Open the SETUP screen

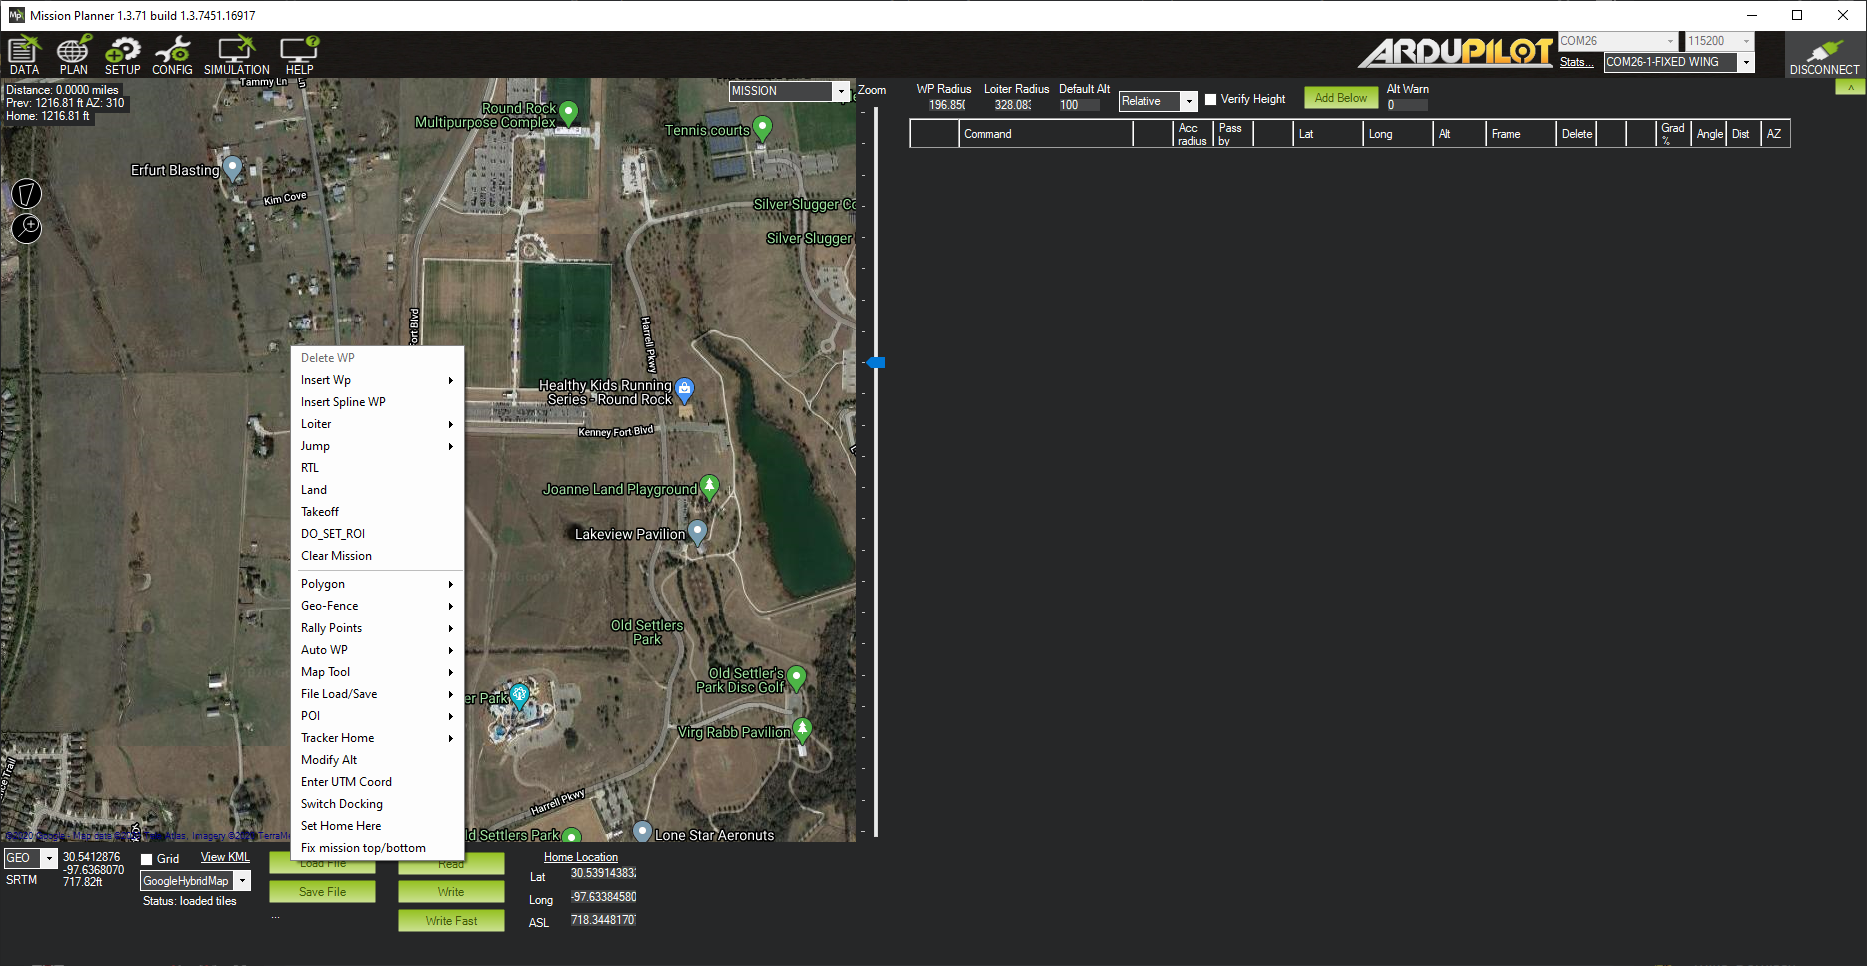(x=122, y=55)
